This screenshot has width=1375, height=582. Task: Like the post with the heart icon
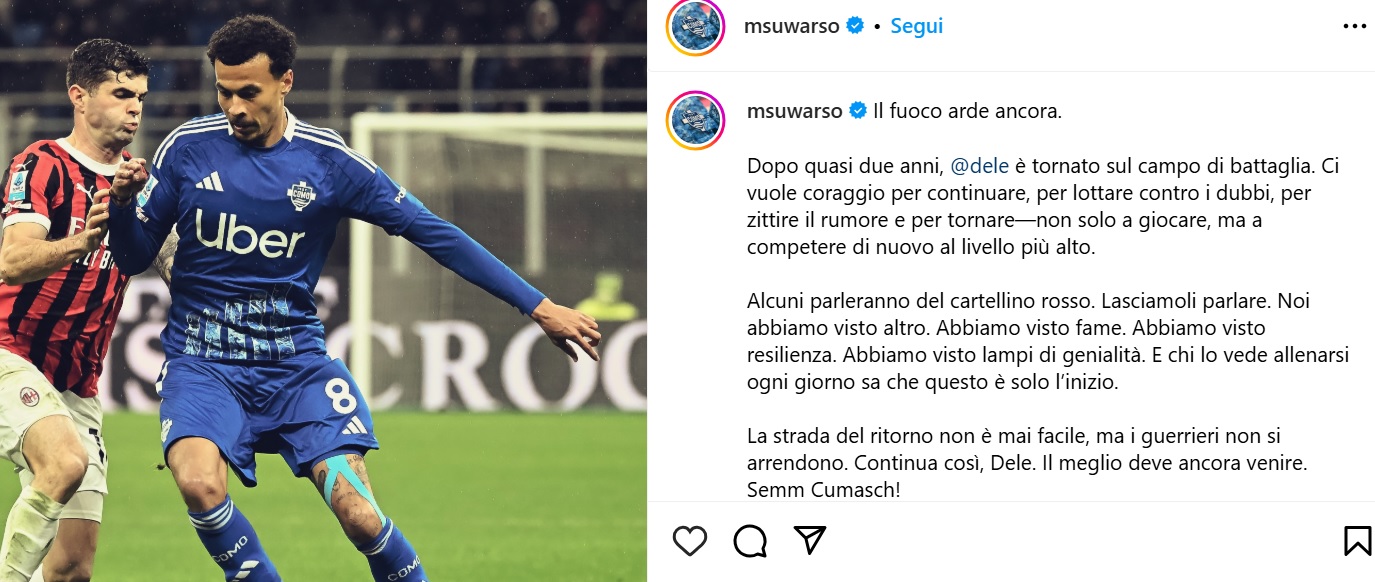tap(690, 541)
